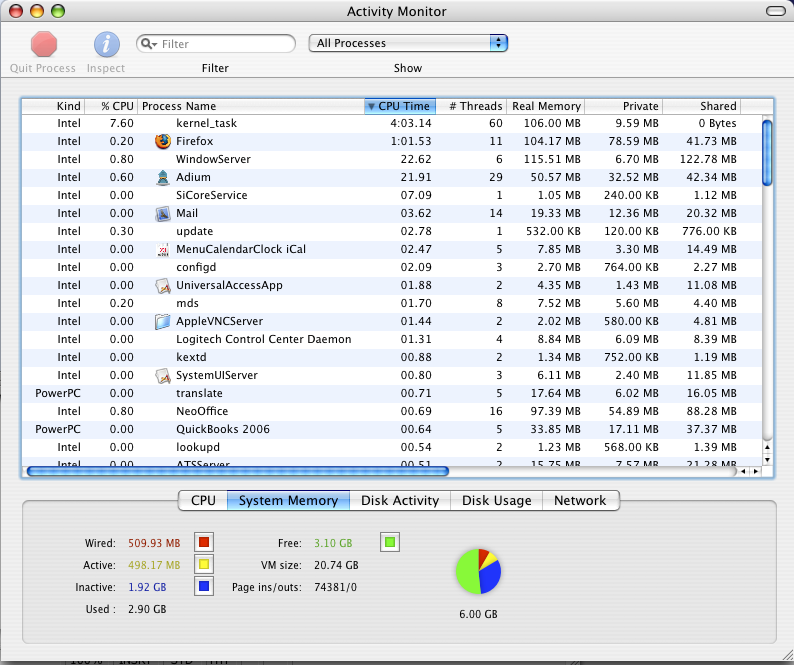Click the UniversalAccessApp icon
Viewport: 794px width, 665px height.
[163, 286]
